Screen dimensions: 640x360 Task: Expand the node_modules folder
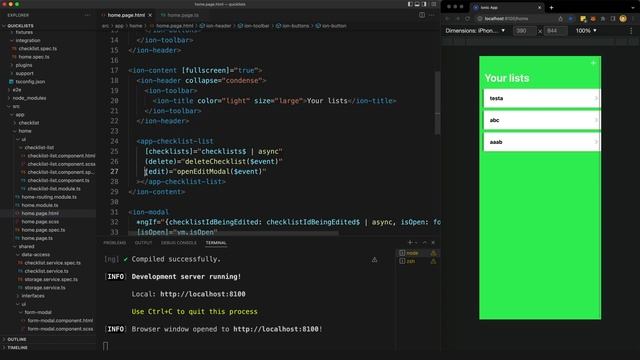pos(29,98)
